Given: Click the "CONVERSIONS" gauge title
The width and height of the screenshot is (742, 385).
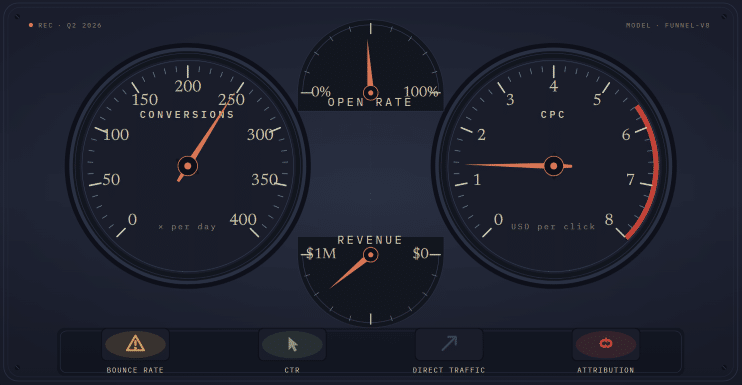Looking at the screenshot, I should click(187, 114).
